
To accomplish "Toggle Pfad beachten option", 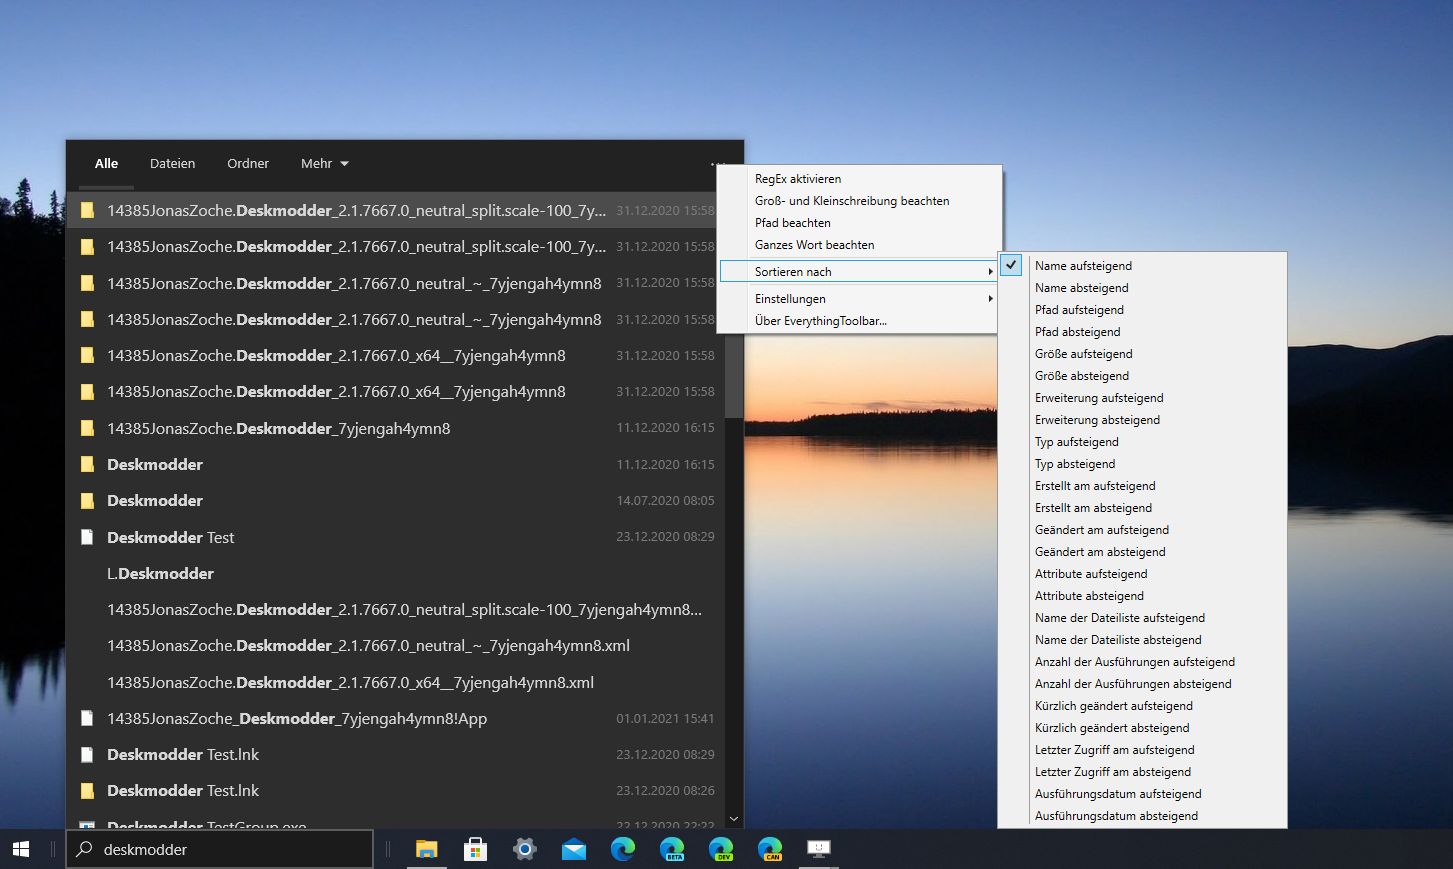I will coord(859,223).
